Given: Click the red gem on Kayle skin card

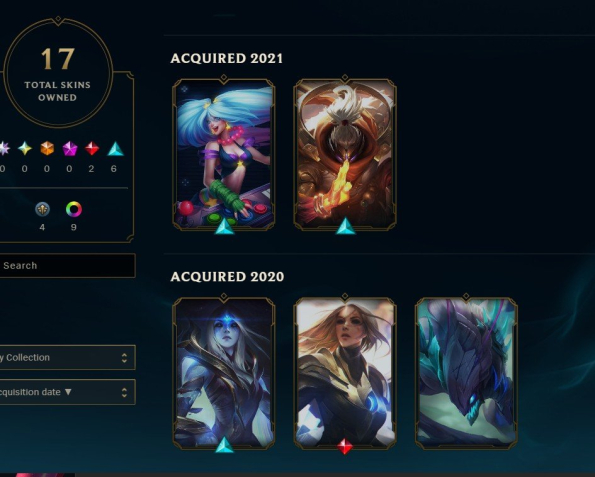Looking at the screenshot, I should coord(345,446).
